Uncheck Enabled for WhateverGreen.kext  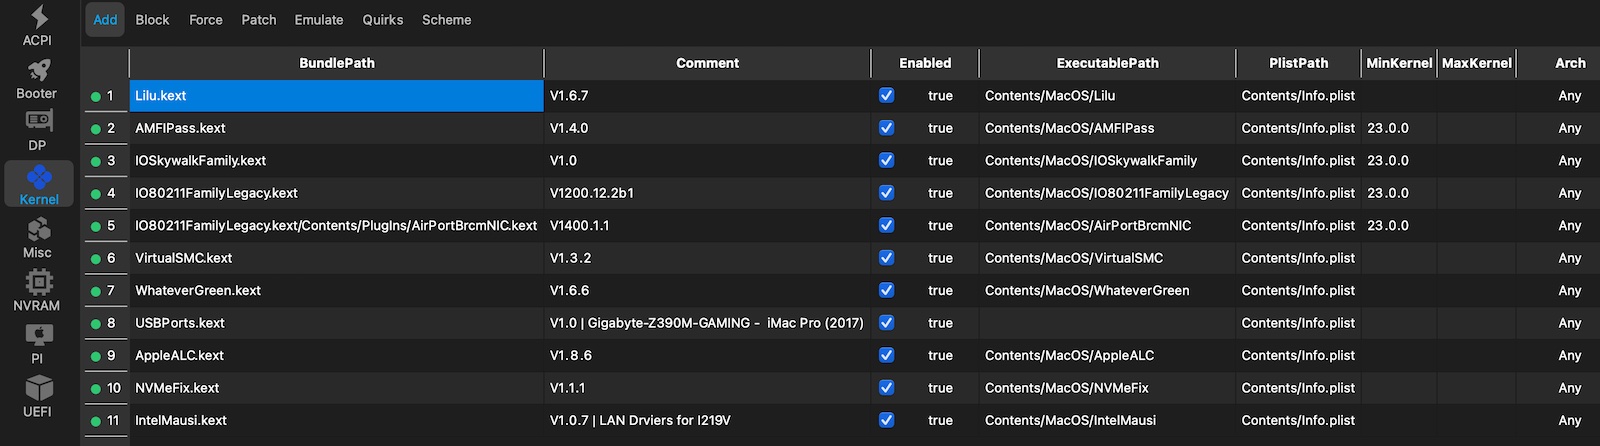point(886,291)
